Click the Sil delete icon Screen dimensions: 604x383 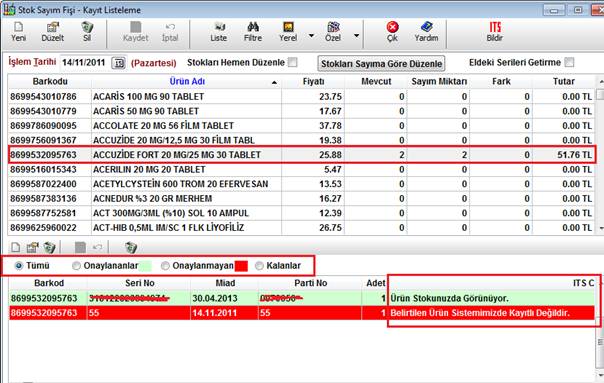coord(87,27)
